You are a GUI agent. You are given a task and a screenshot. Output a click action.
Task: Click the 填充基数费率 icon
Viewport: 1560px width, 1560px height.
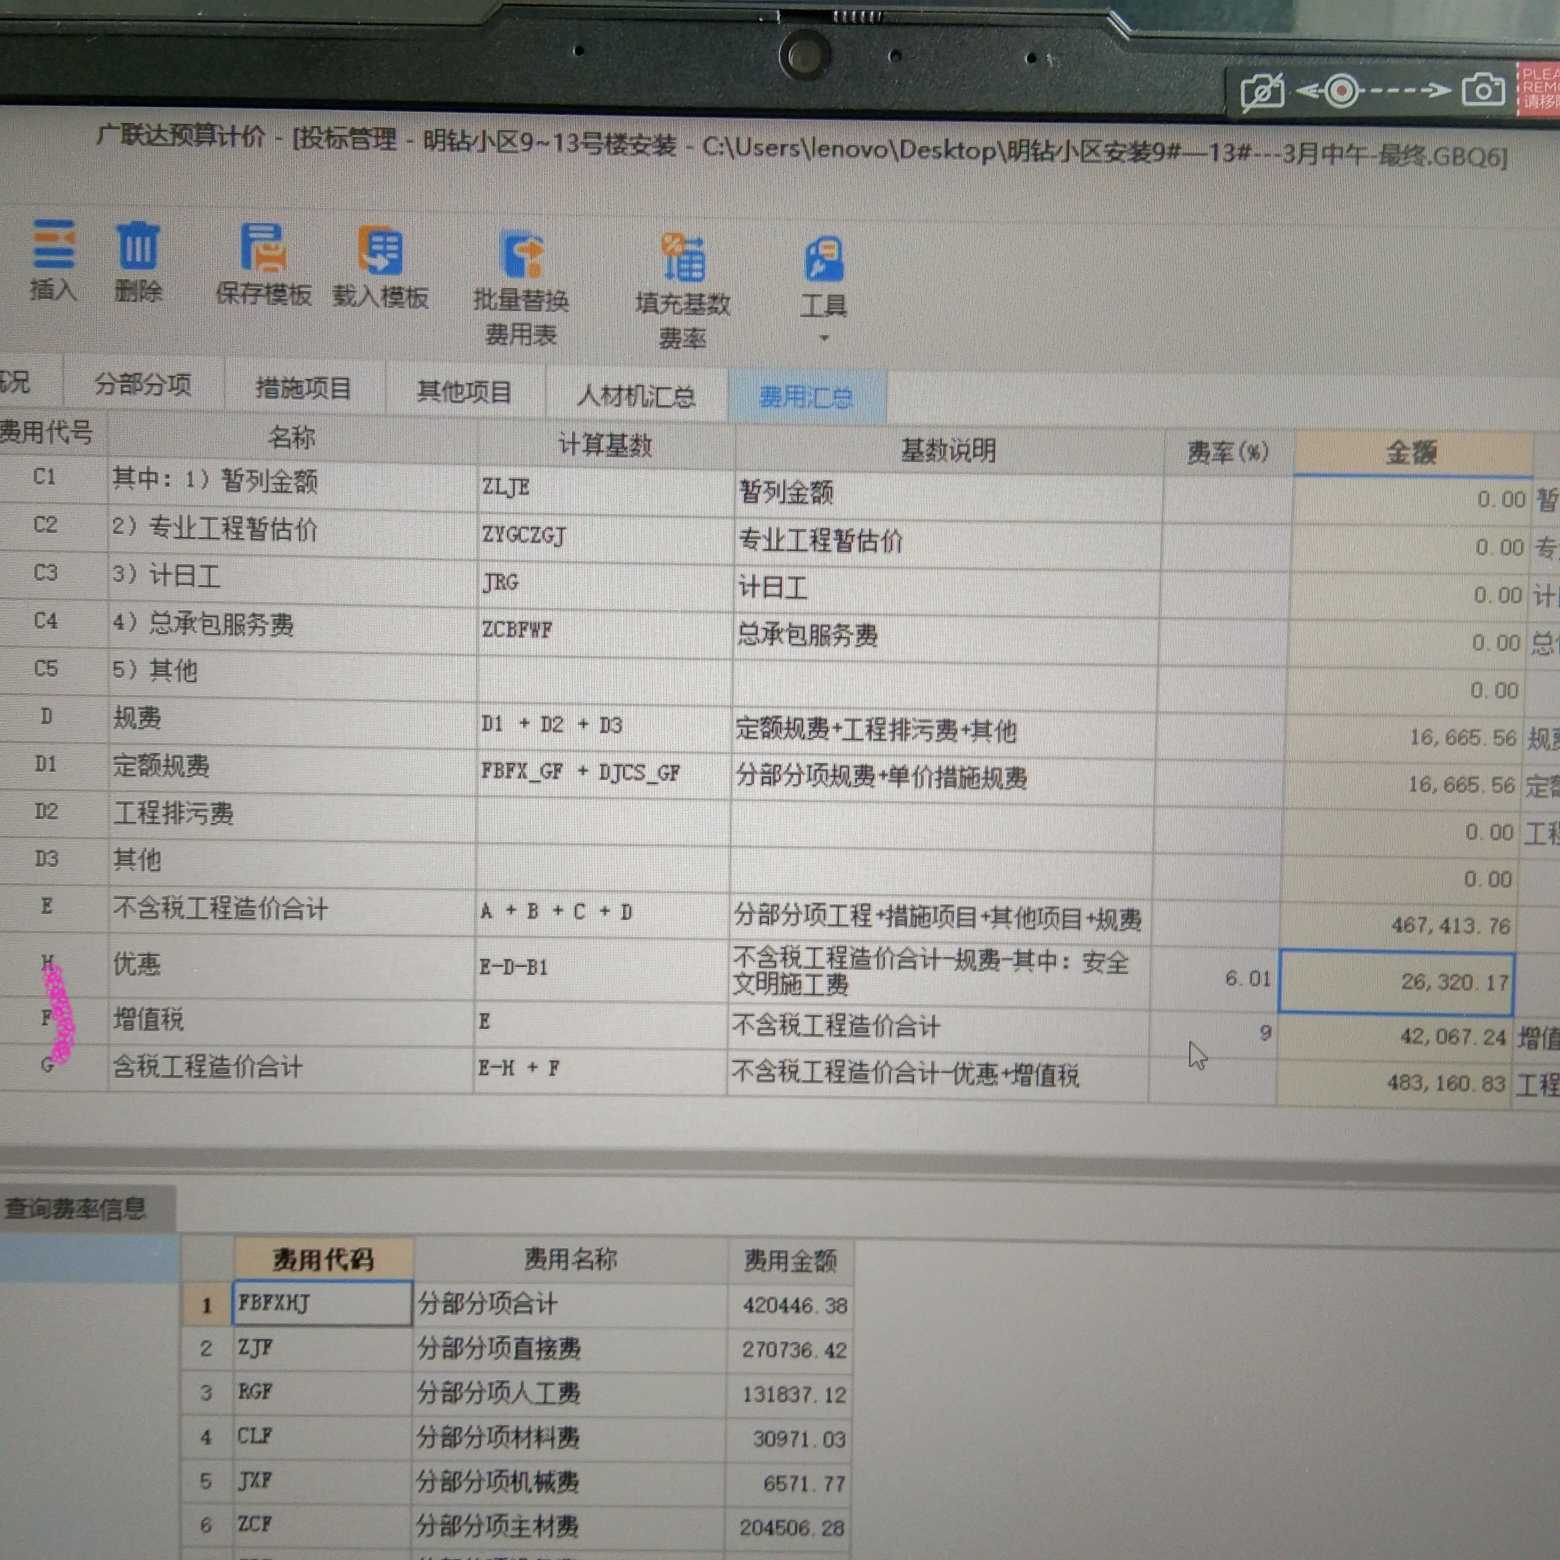point(684,258)
